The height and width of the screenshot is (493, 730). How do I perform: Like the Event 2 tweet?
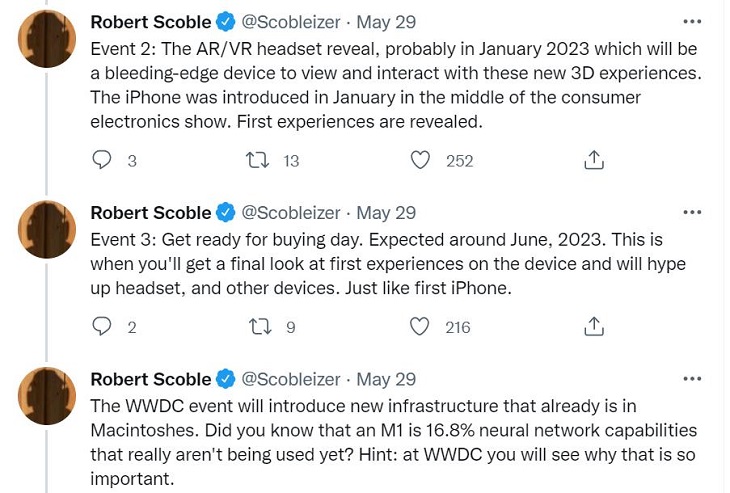421,160
